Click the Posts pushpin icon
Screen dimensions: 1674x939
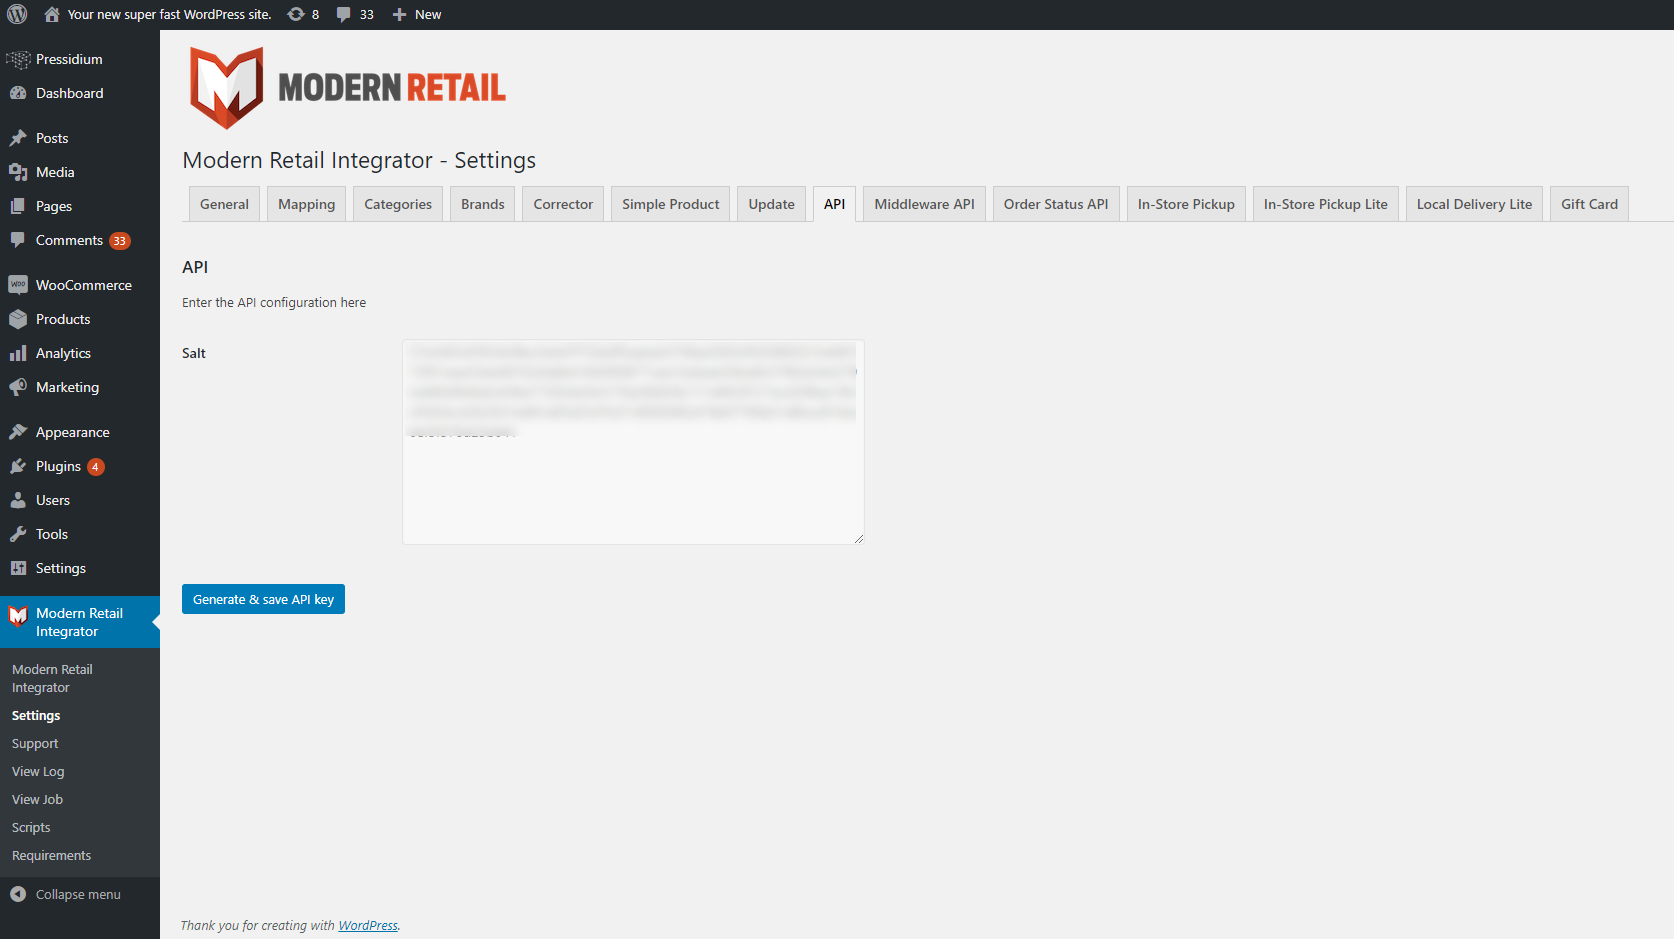(x=18, y=138)
